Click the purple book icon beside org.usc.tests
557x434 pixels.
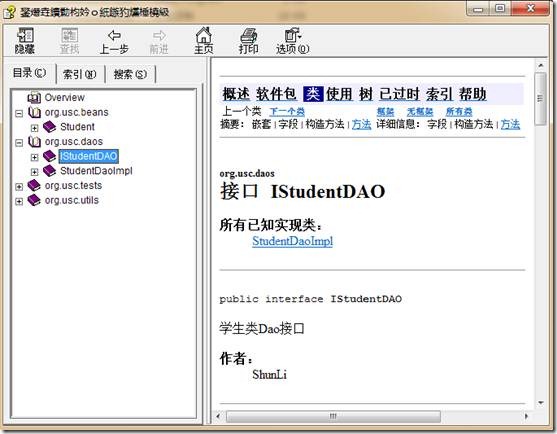click(34, 185)
